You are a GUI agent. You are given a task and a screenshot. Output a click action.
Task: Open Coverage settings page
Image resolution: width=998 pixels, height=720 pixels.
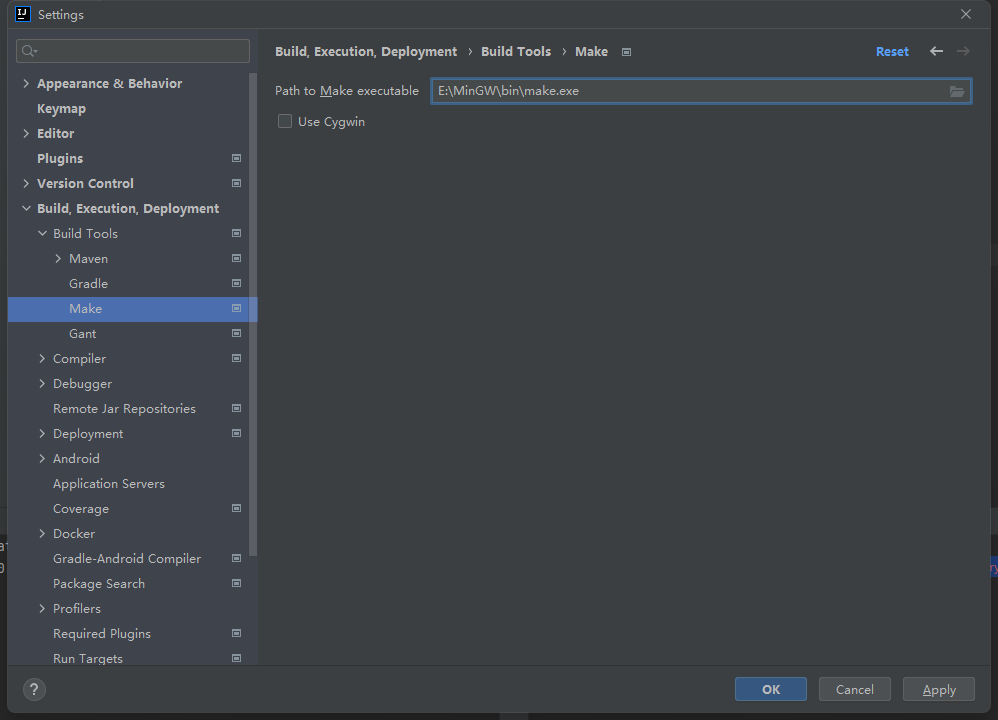click(x=81, y=509)
